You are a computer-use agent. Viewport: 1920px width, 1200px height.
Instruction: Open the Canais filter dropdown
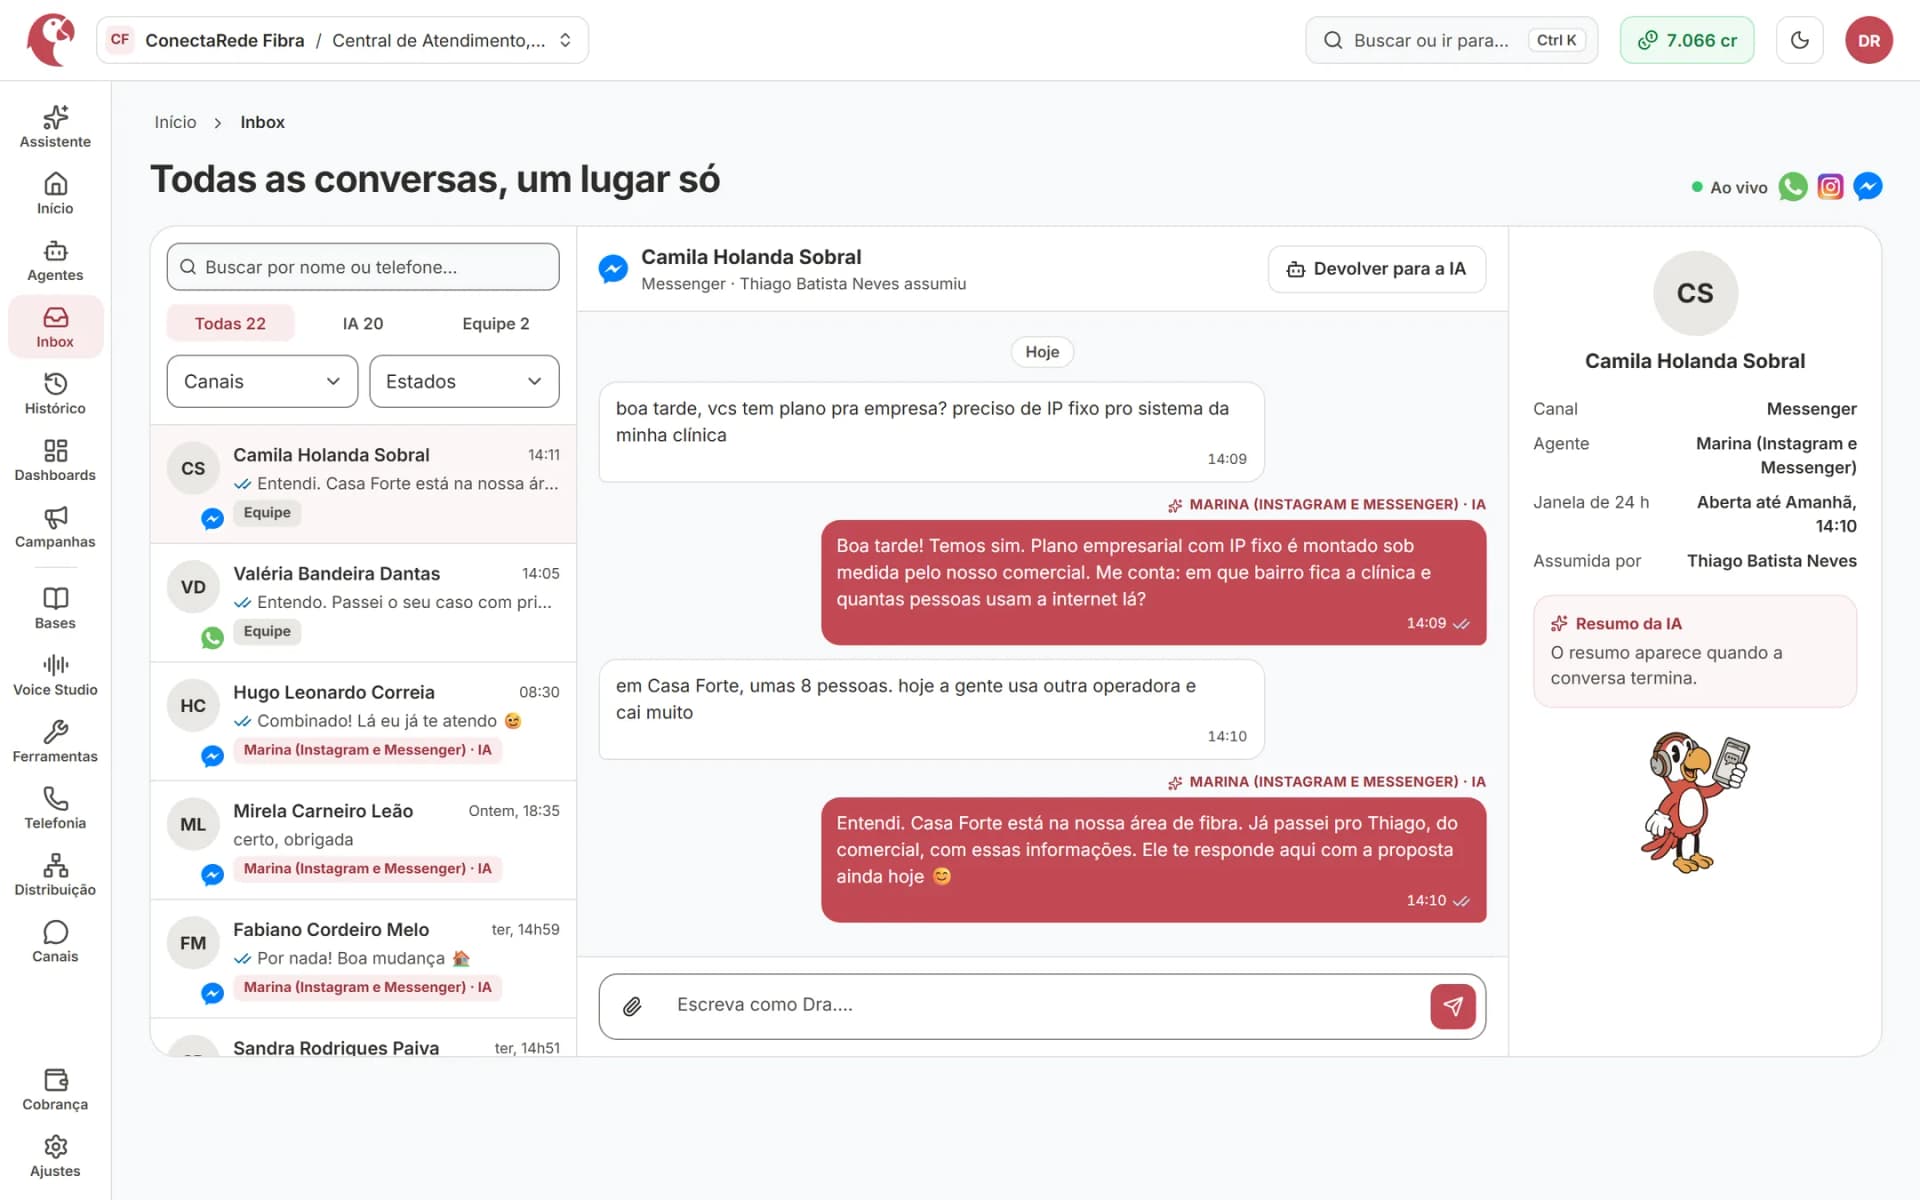[262, 381]
